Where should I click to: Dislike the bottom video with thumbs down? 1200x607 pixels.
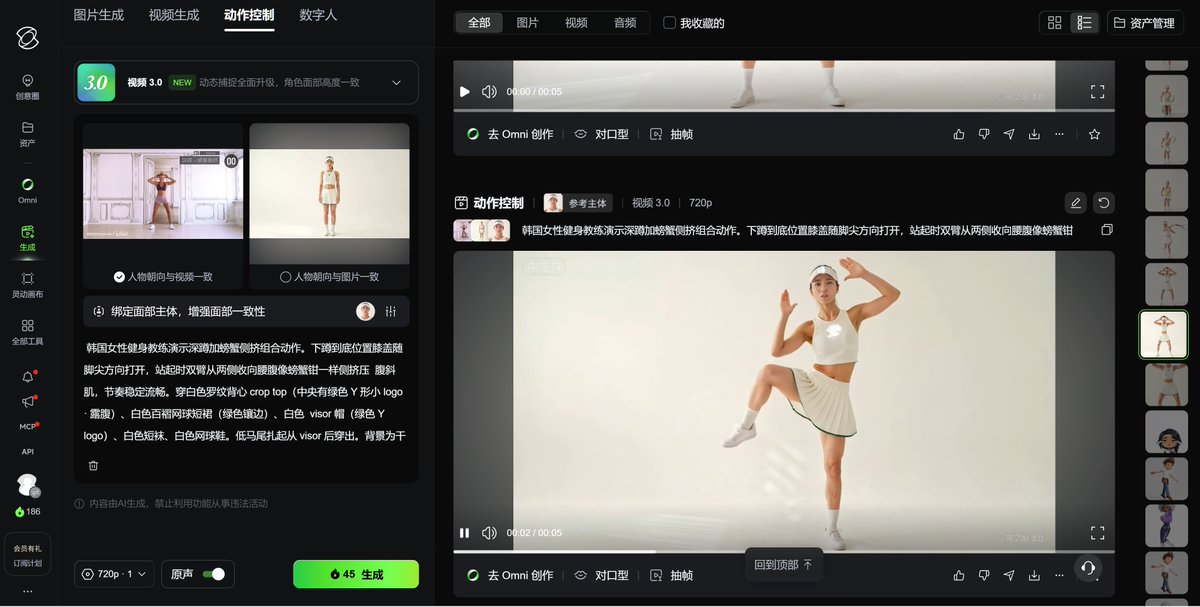coord(984,575)
